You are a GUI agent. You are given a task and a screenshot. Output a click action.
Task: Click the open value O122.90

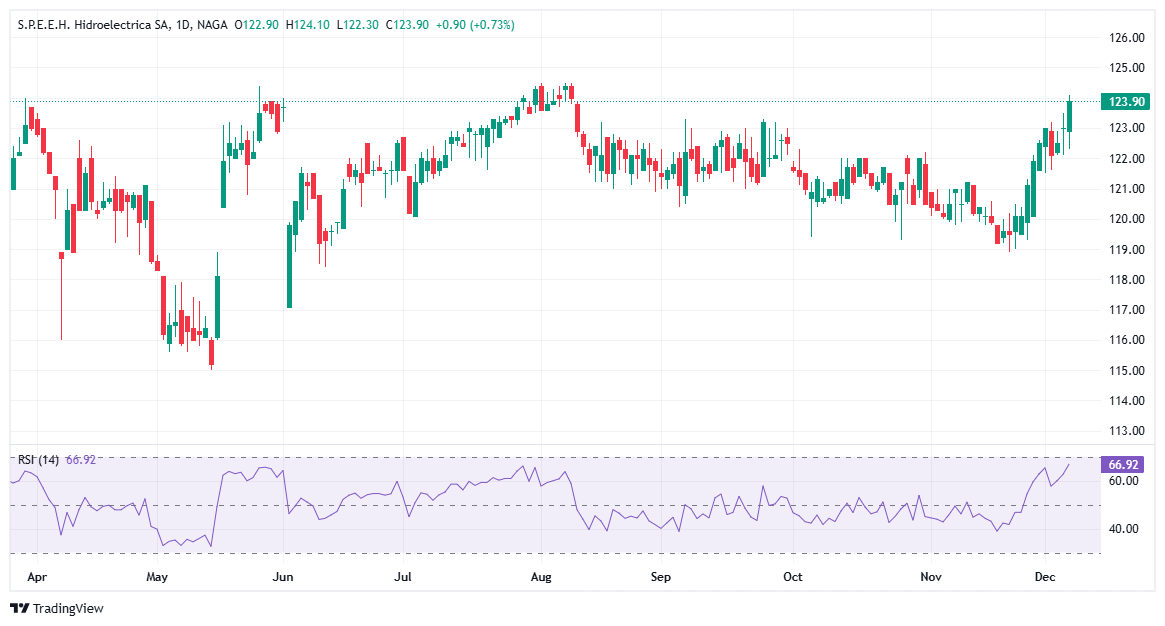(256, 25)
